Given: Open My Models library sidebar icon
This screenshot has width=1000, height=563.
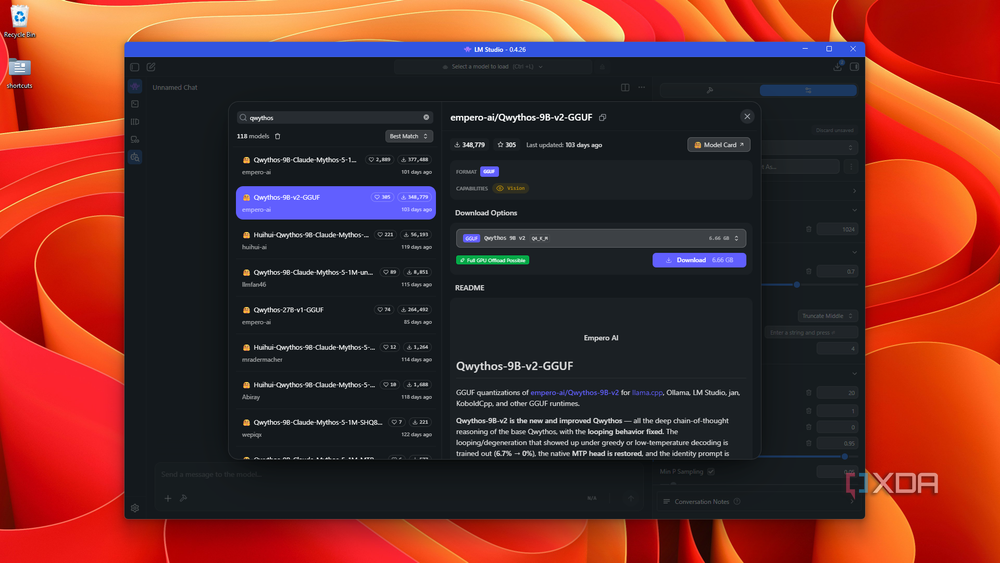Looking at the screenshot, I should point(135,122).
